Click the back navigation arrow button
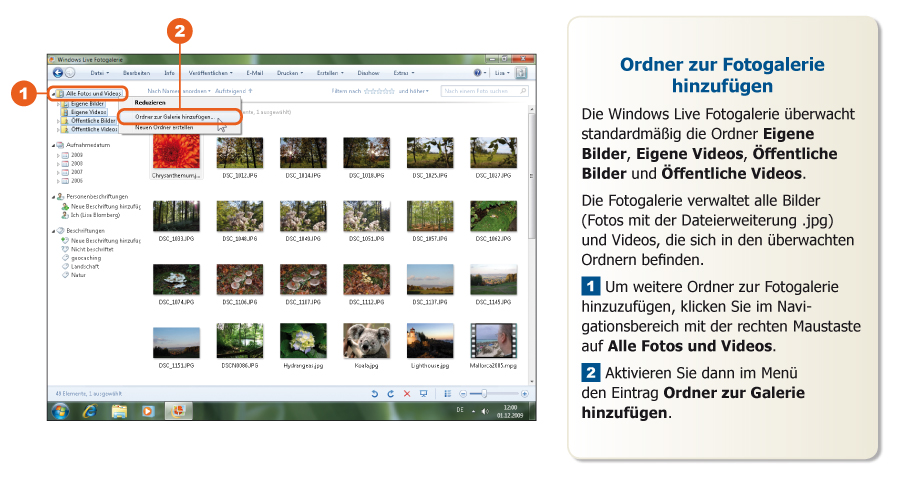 tap(57, 73)
